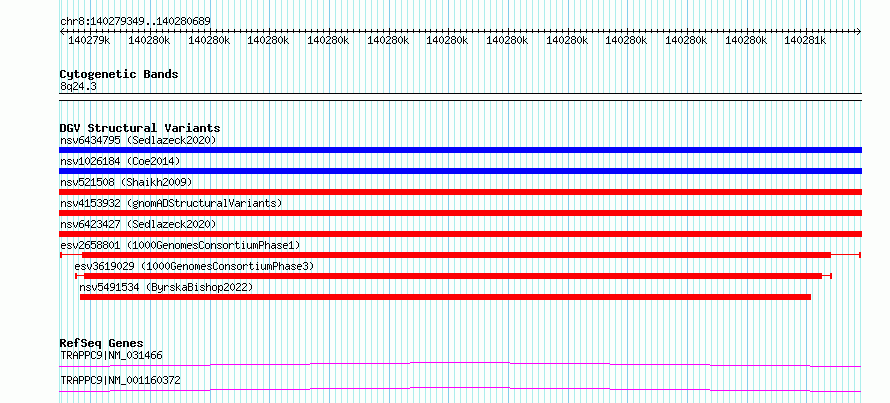Select the Cytogenetic Bands track title
The height and width of the screenshot is (403, 890).
tap(119, 74)
